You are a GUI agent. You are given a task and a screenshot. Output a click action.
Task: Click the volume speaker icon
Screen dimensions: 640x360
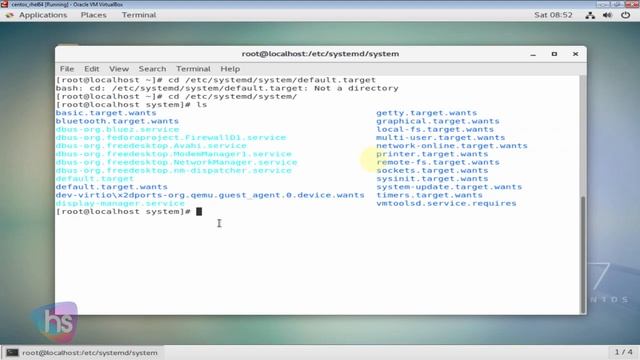(x=607, y=16)
